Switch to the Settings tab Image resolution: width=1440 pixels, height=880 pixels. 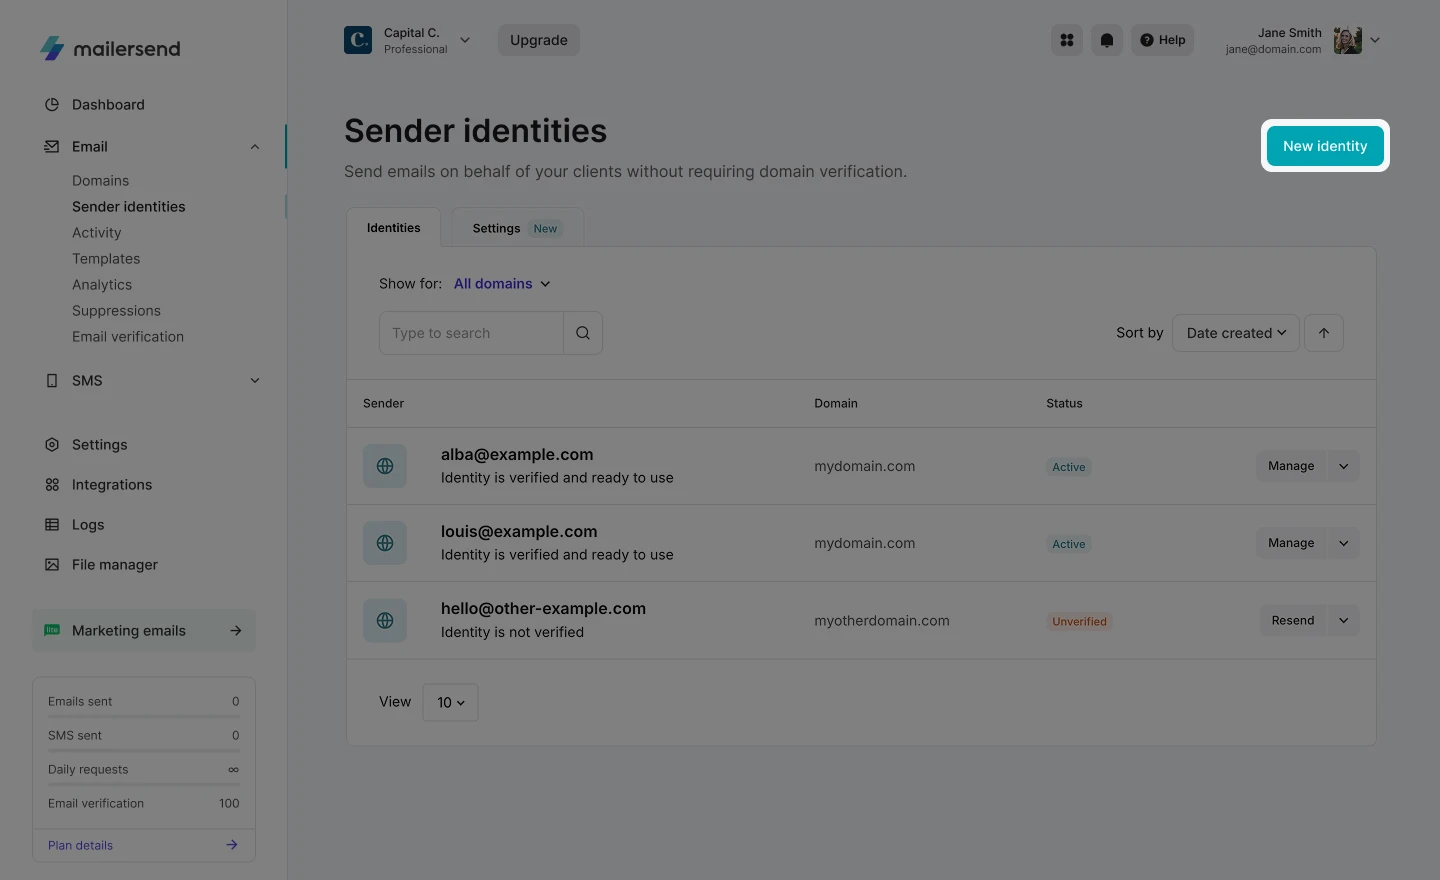[x=516, y=228]
